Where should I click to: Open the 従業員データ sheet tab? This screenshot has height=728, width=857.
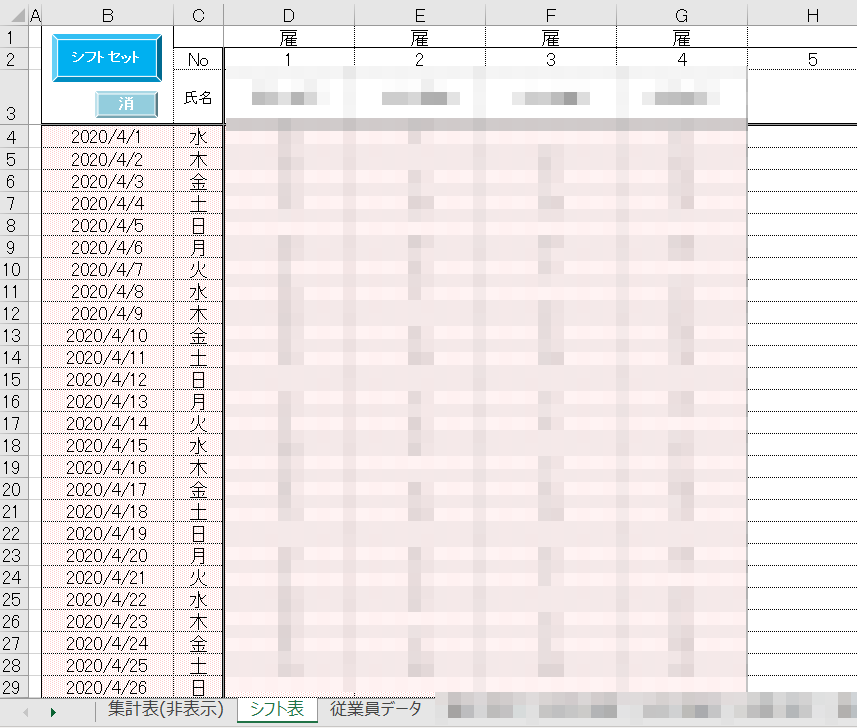point(376,710)
